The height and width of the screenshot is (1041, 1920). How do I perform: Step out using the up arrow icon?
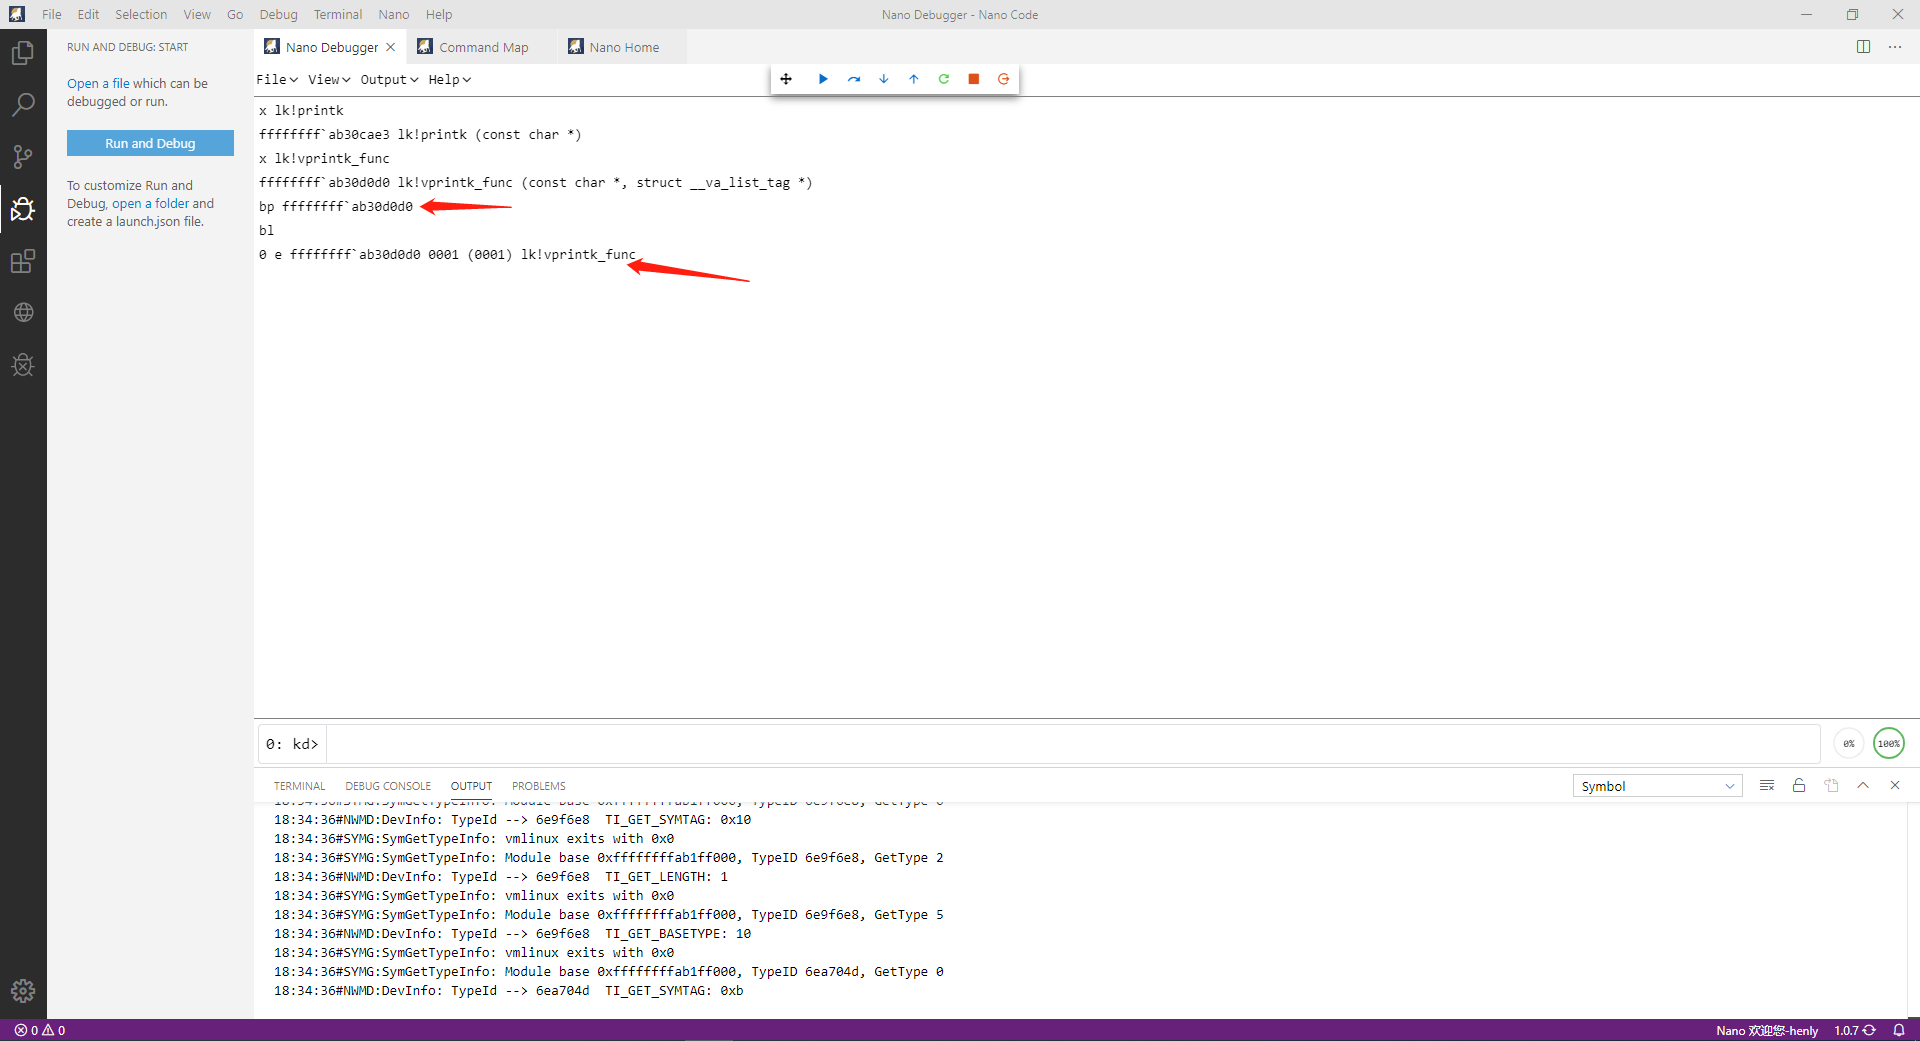point(913,79)
